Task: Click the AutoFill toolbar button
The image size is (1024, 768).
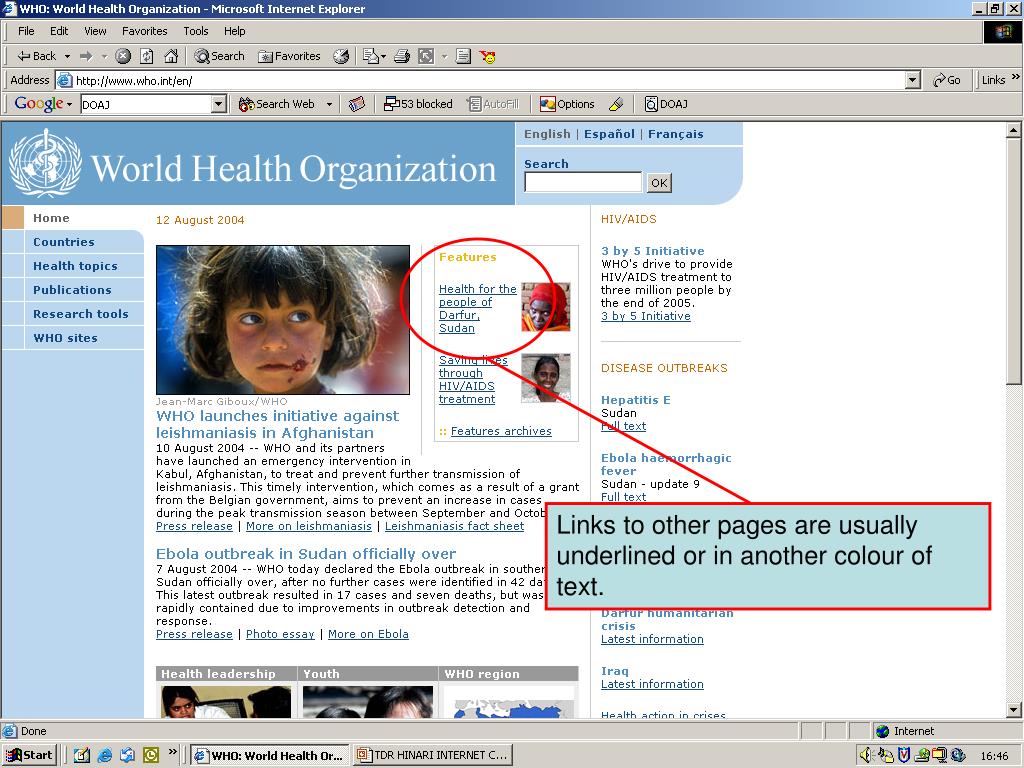Action: (x=494, y=104)
